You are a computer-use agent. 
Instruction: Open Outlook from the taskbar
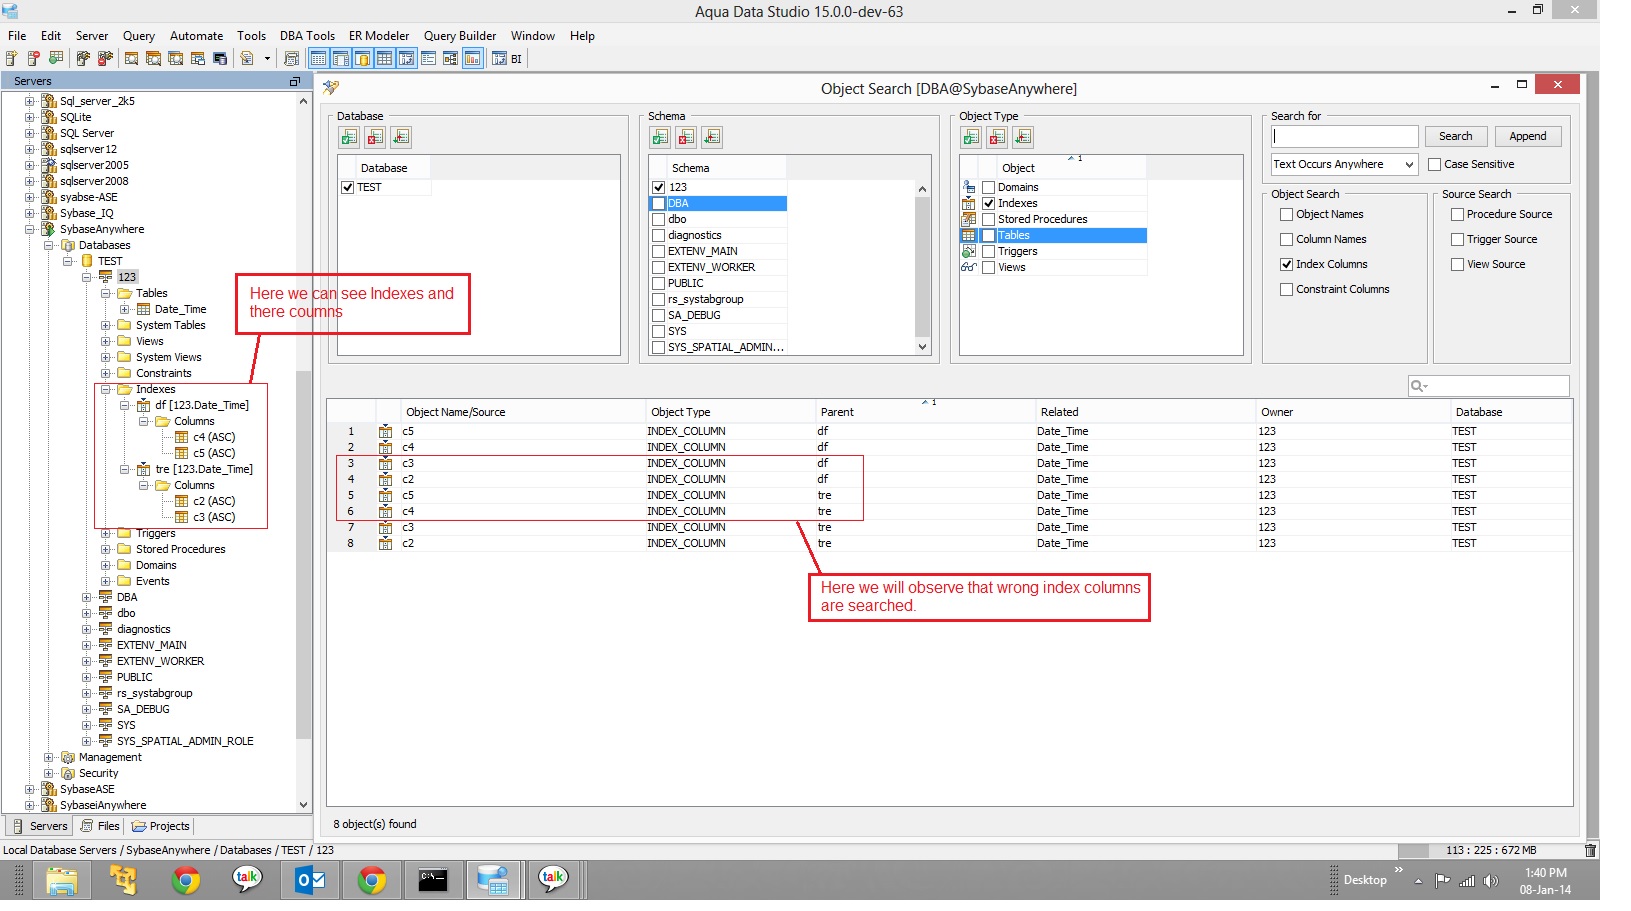tap(310, 880)
